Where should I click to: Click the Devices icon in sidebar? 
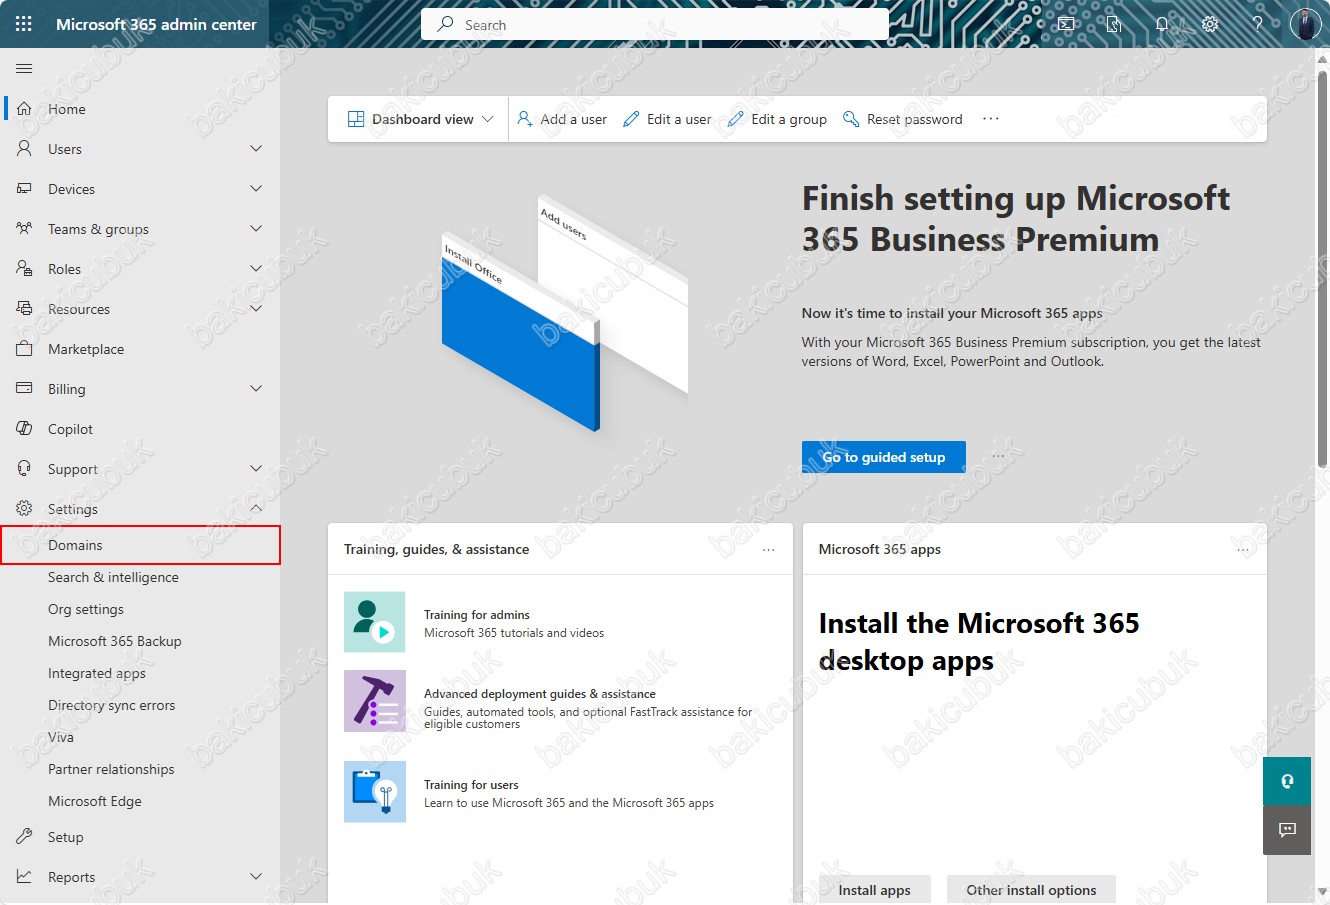pos(24,189)
